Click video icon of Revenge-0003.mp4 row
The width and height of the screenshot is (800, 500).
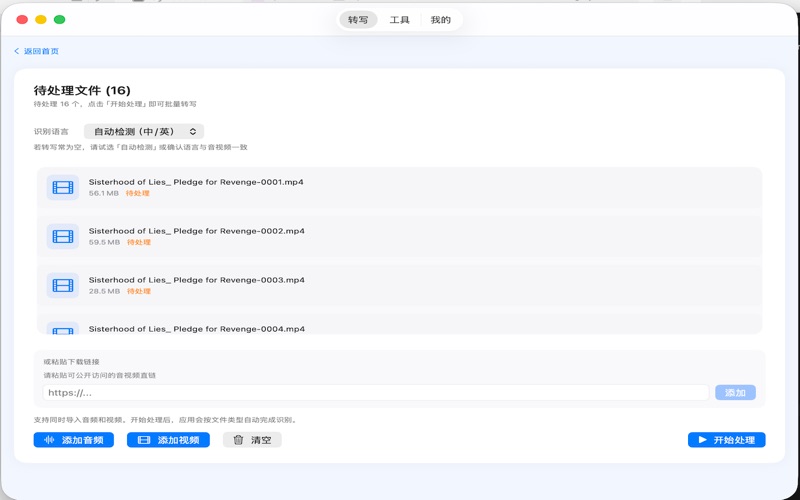(63, 285)
